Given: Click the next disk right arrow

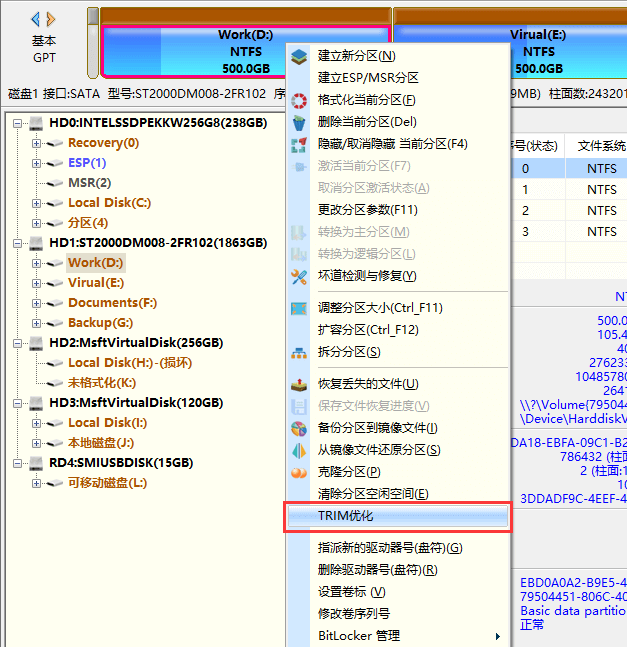Looking at the screenshot, I should tap(51, 19).
